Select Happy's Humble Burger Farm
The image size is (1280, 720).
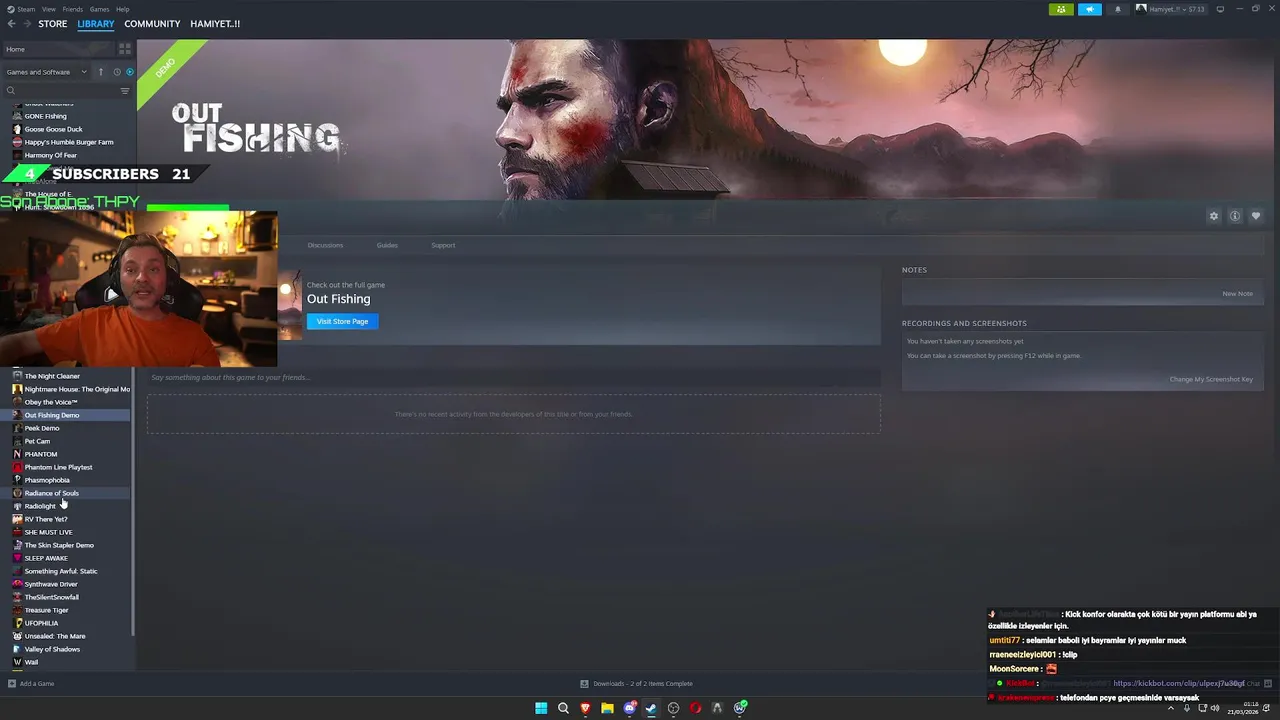[69, 142]
